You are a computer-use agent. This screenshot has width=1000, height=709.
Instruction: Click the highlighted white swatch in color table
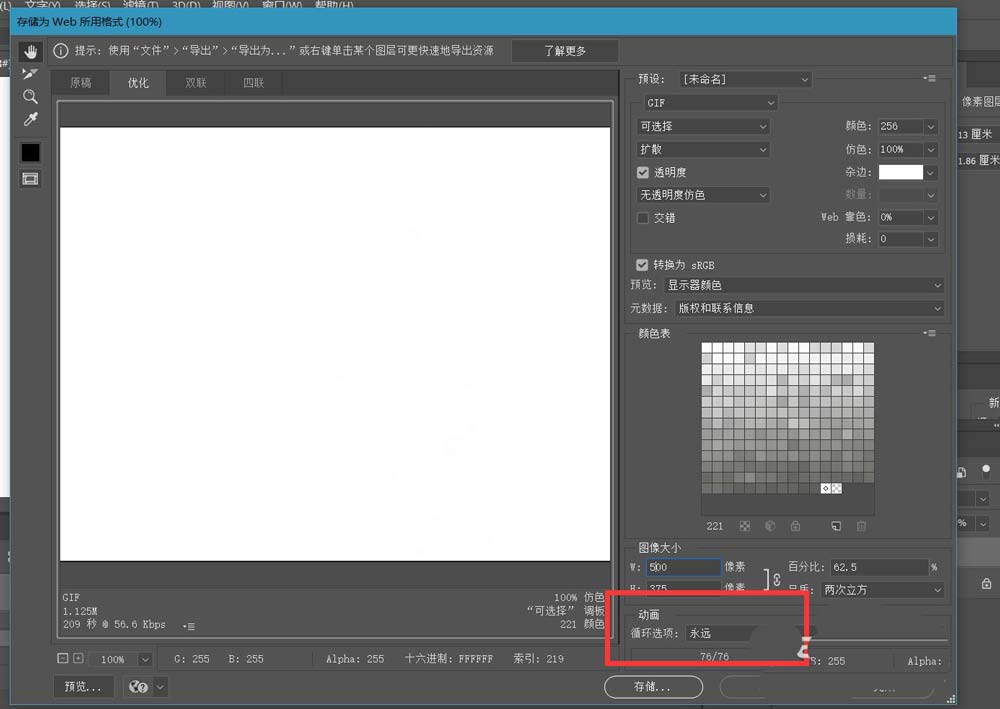[825, 488]
